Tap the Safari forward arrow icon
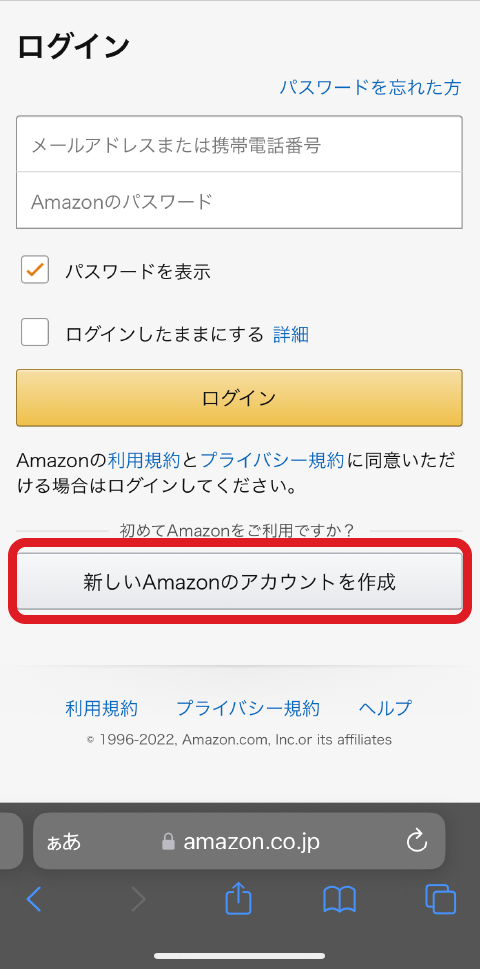The image size is (480, 969). (x=138, y=900)
